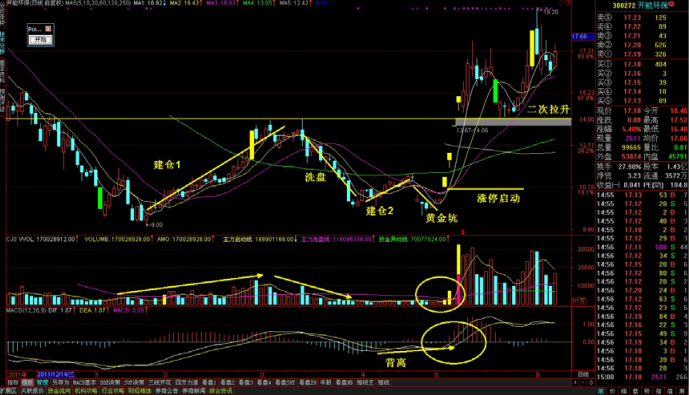Screen dimensions: 690x395
Task: Click the 日线 period selector below the chart
Action: click(x=584, y=375)
